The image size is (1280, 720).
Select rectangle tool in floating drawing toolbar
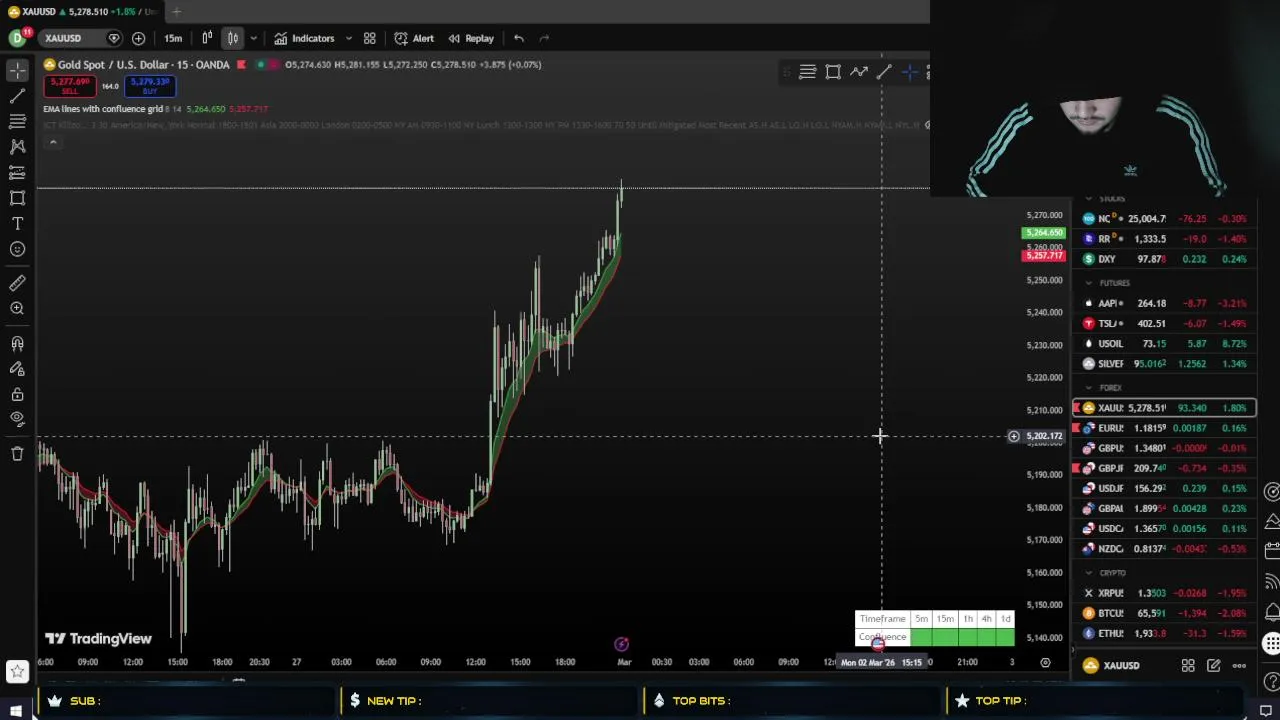pos(833,72)
